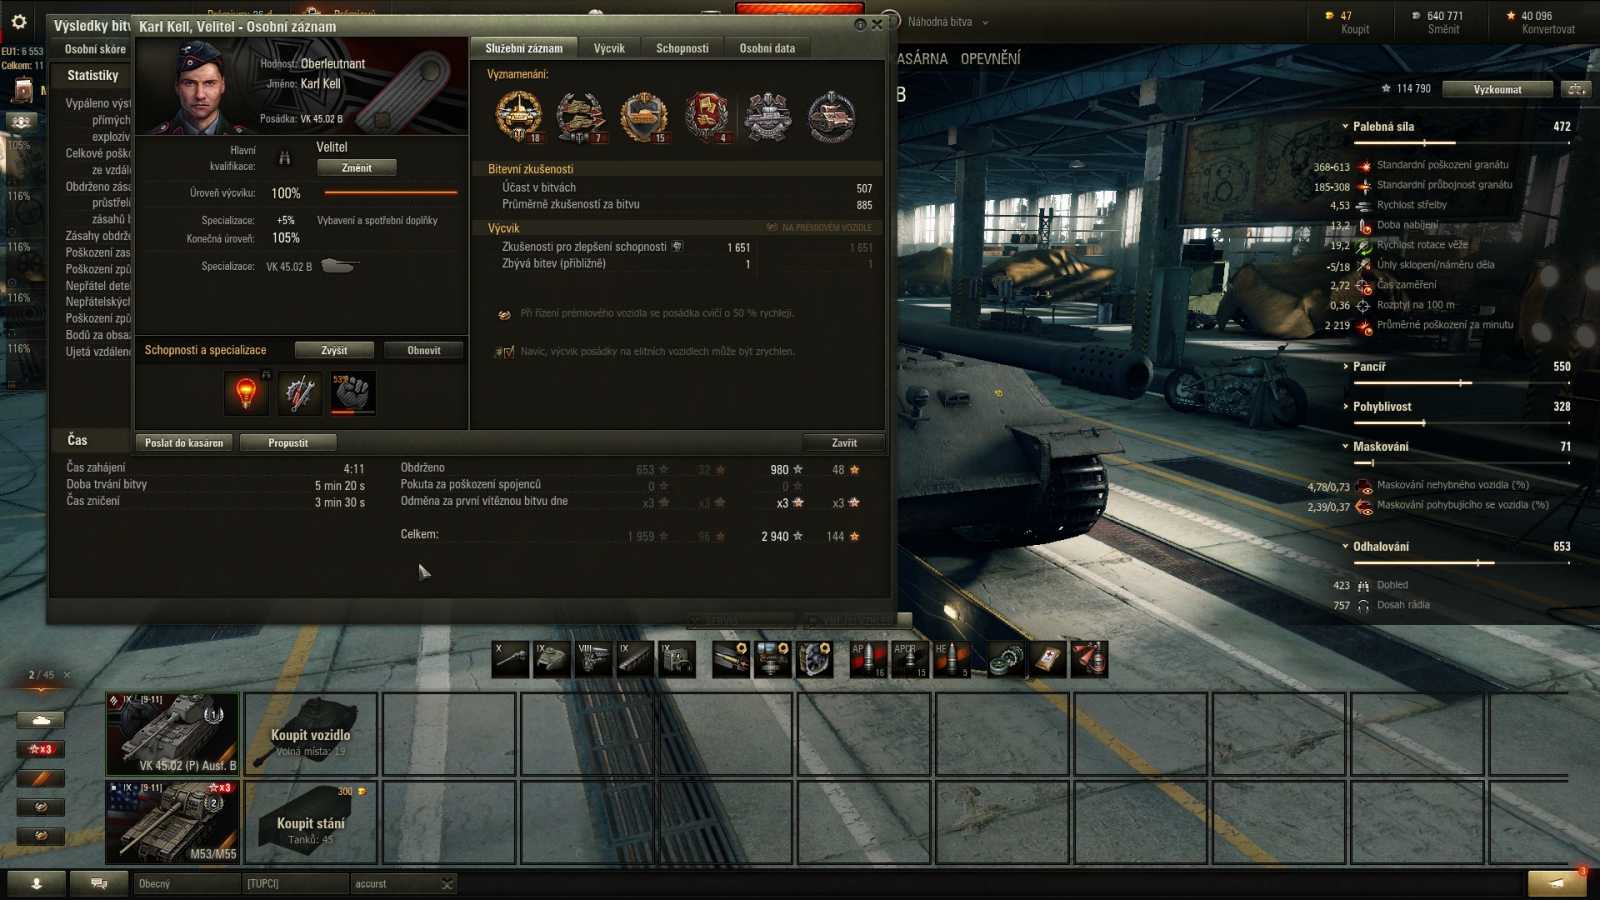Viewport: 1600px width, 900px height.
Task: Click the HE shell ammunition slot
Action: pyautogui.click(x=951, y=660)
